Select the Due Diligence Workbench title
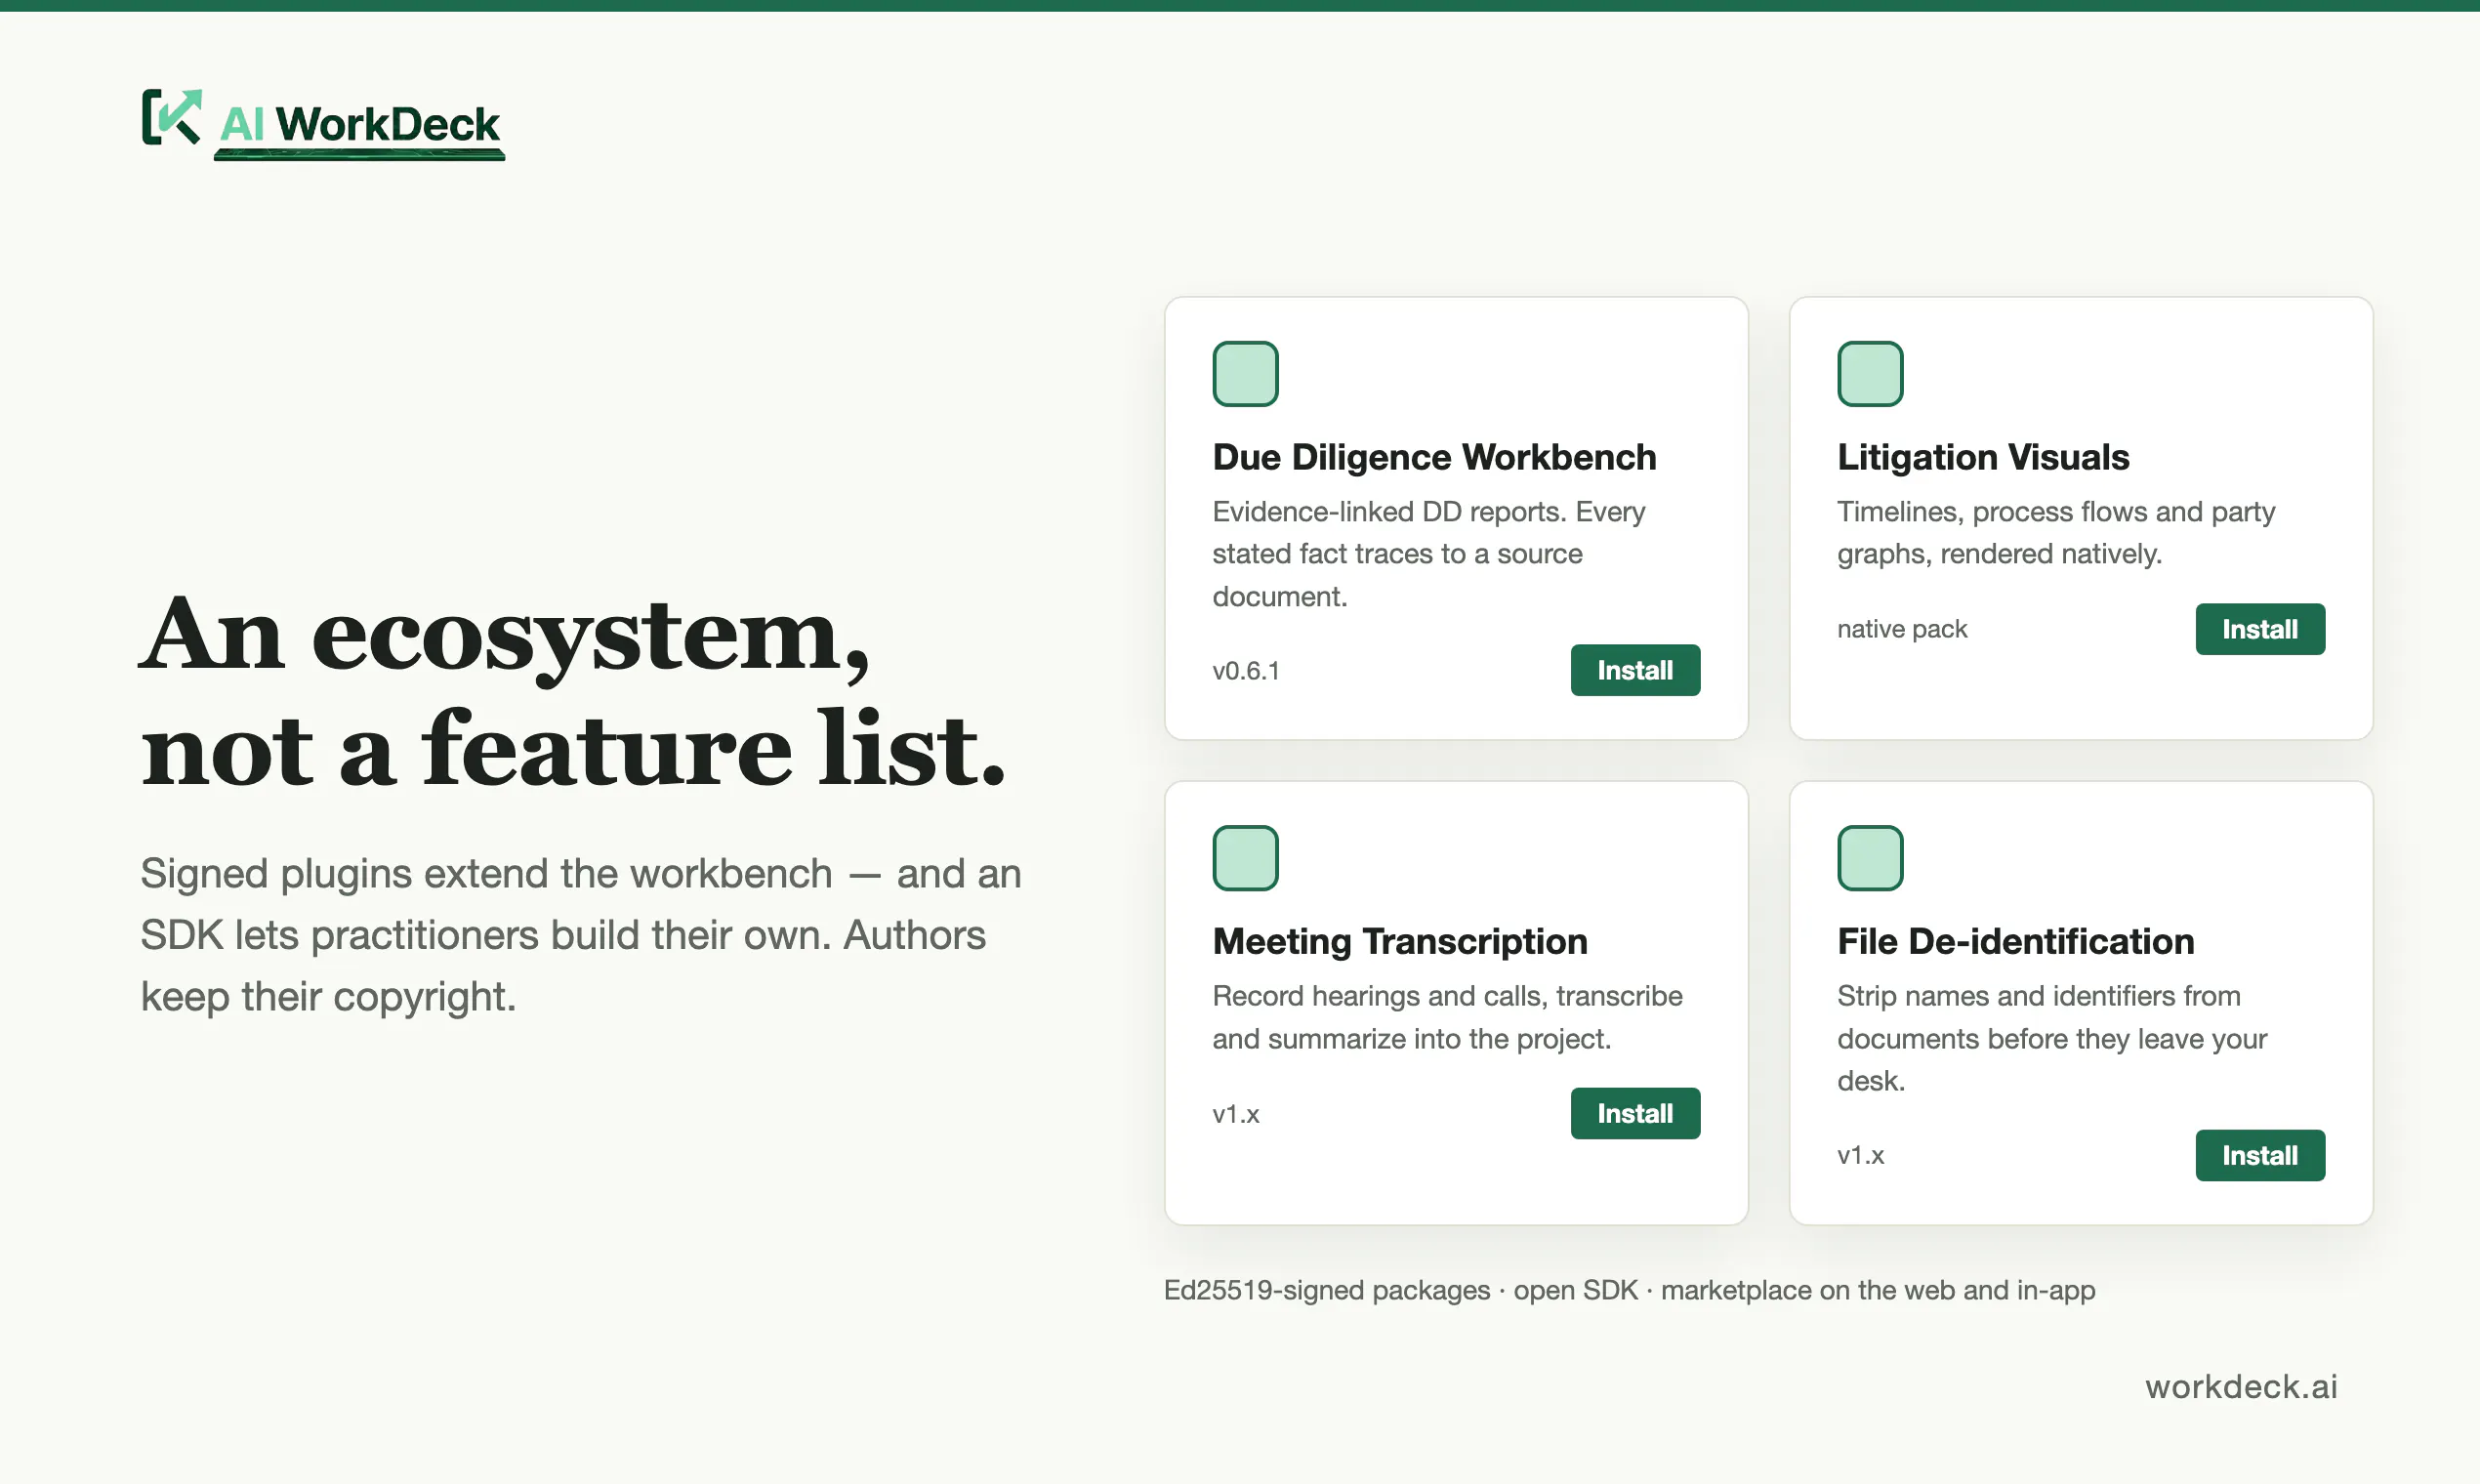2480x1484 pixels. click(x=1434, y=457)
